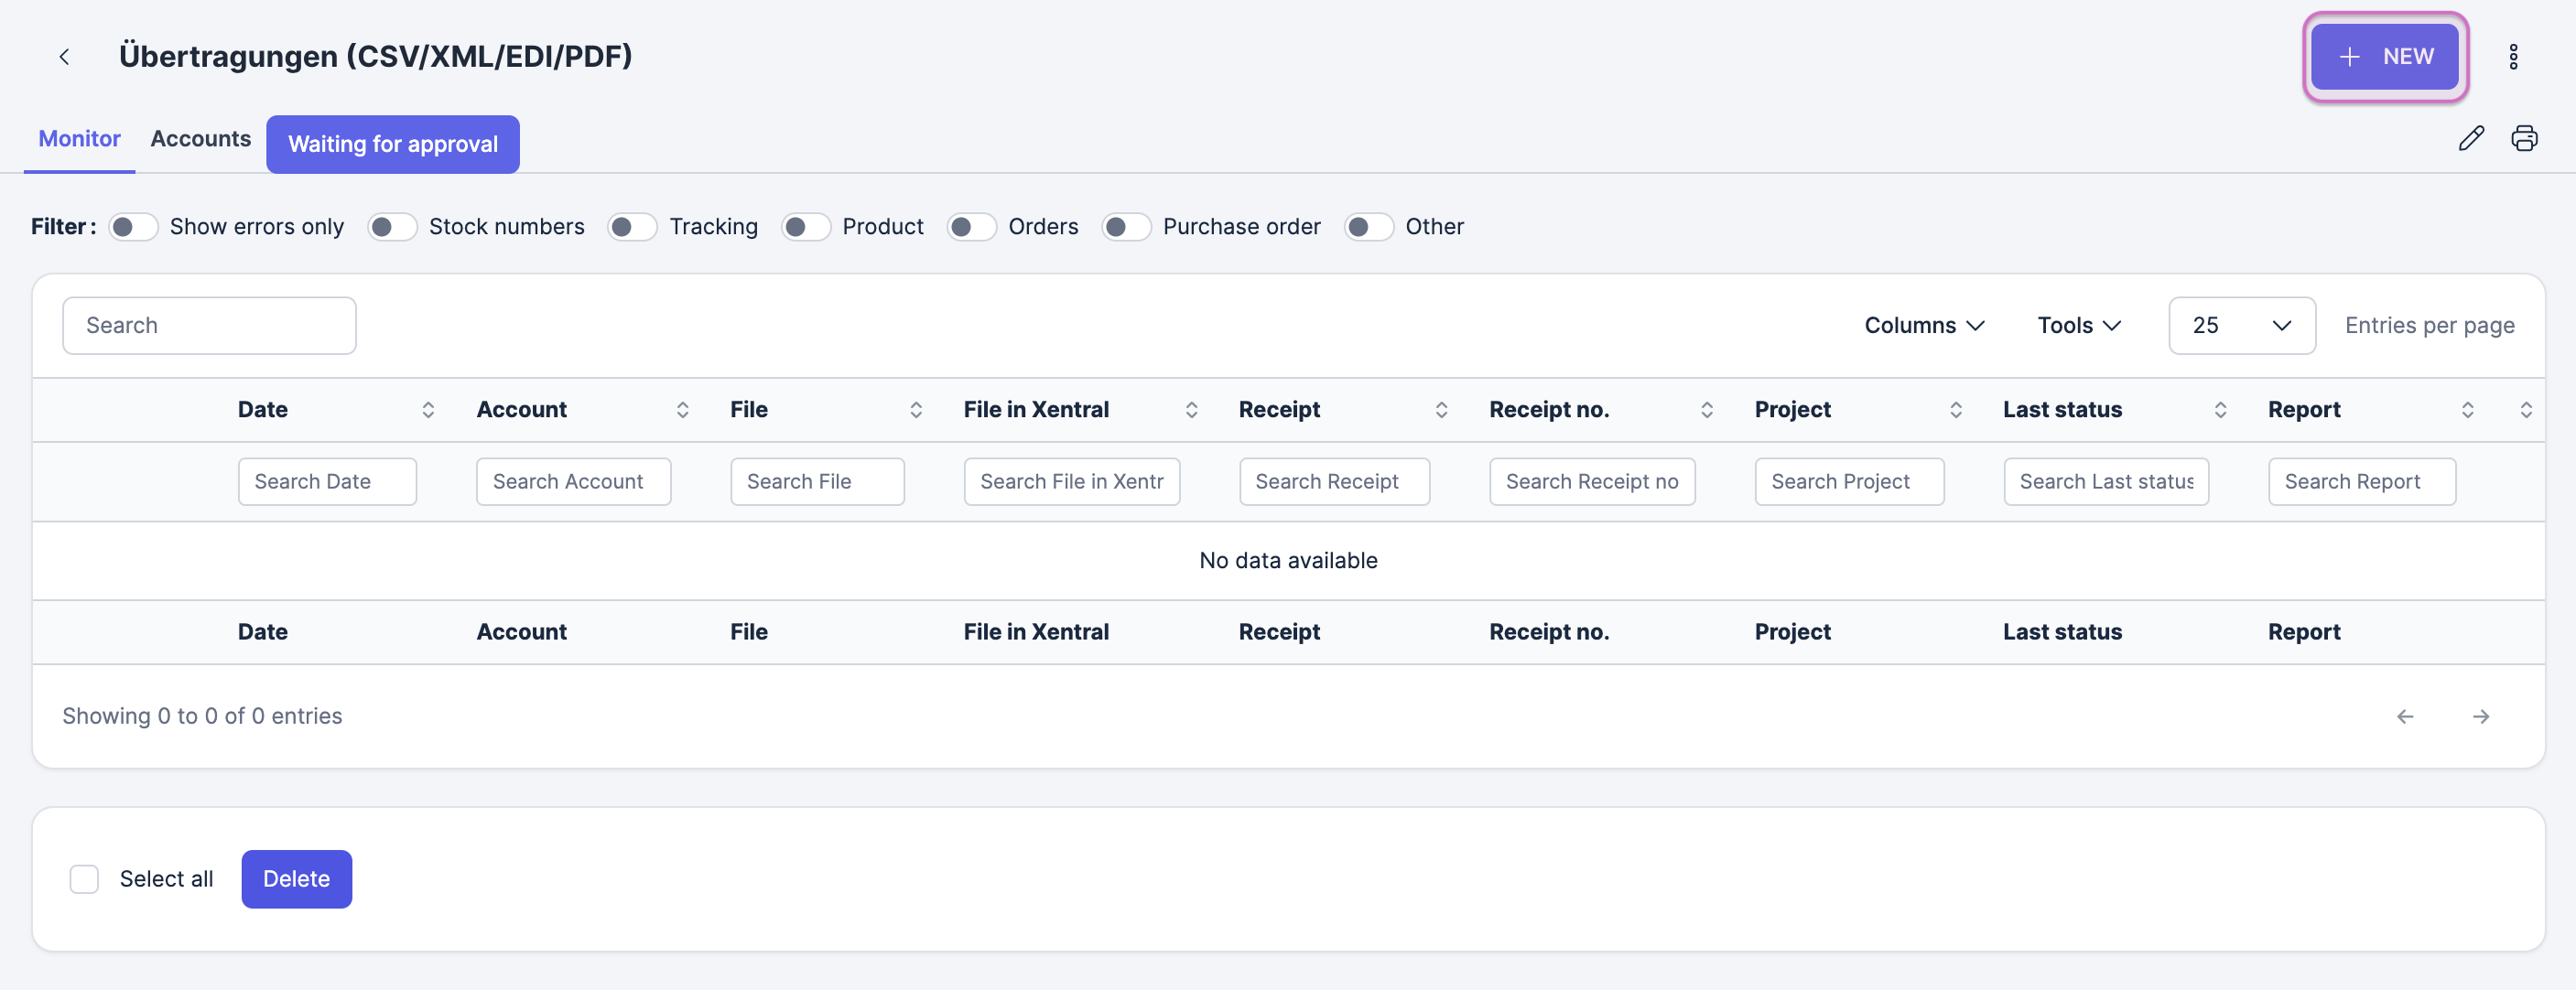Click the Search File field
This screenshot has height=990, width=2576.
tap(817, 482)
